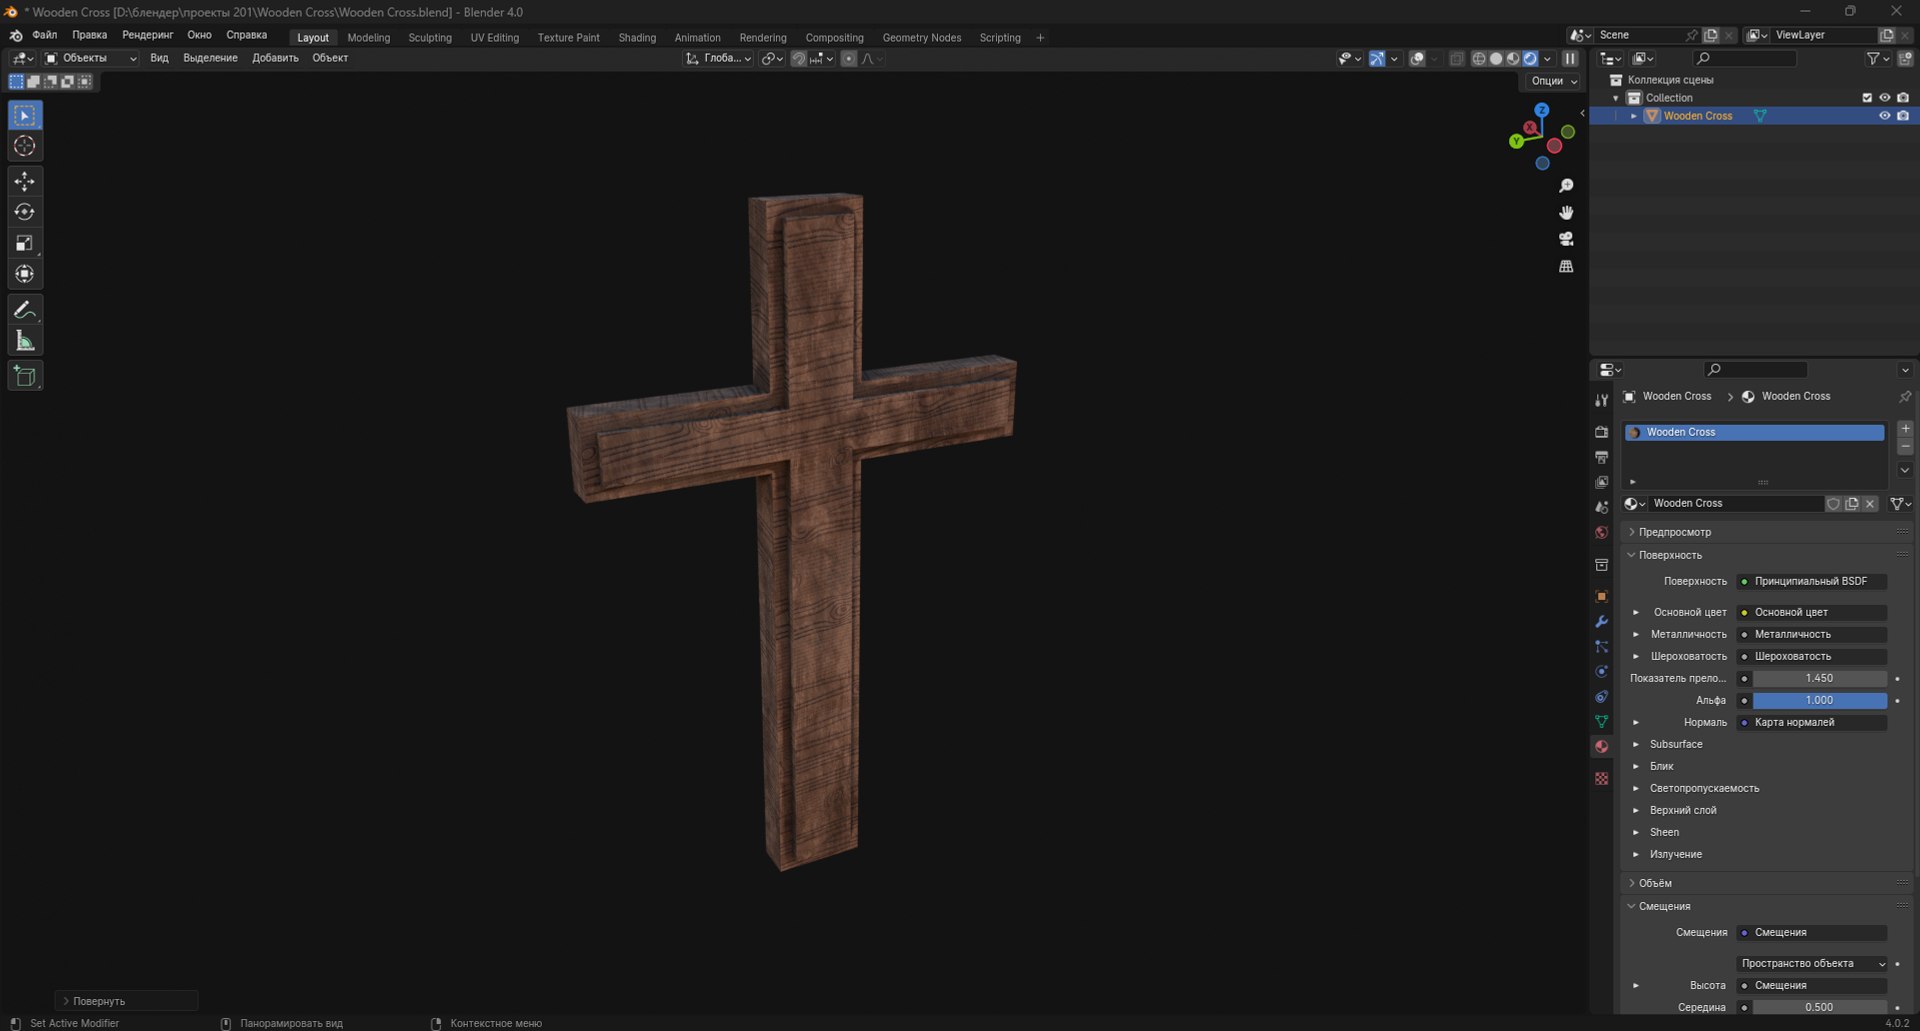Collapse the Collection tree in outliner

(x=1616, y=98)
